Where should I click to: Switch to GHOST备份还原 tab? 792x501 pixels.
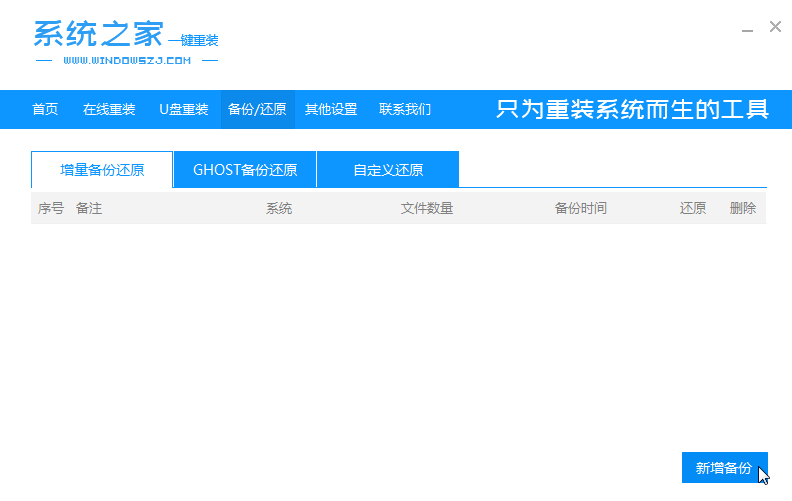click(245, 170)
